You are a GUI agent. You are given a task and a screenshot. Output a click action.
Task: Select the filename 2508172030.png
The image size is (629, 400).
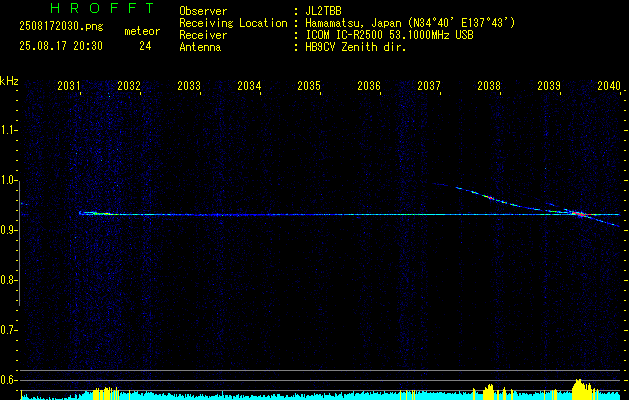tap(61, 27)
